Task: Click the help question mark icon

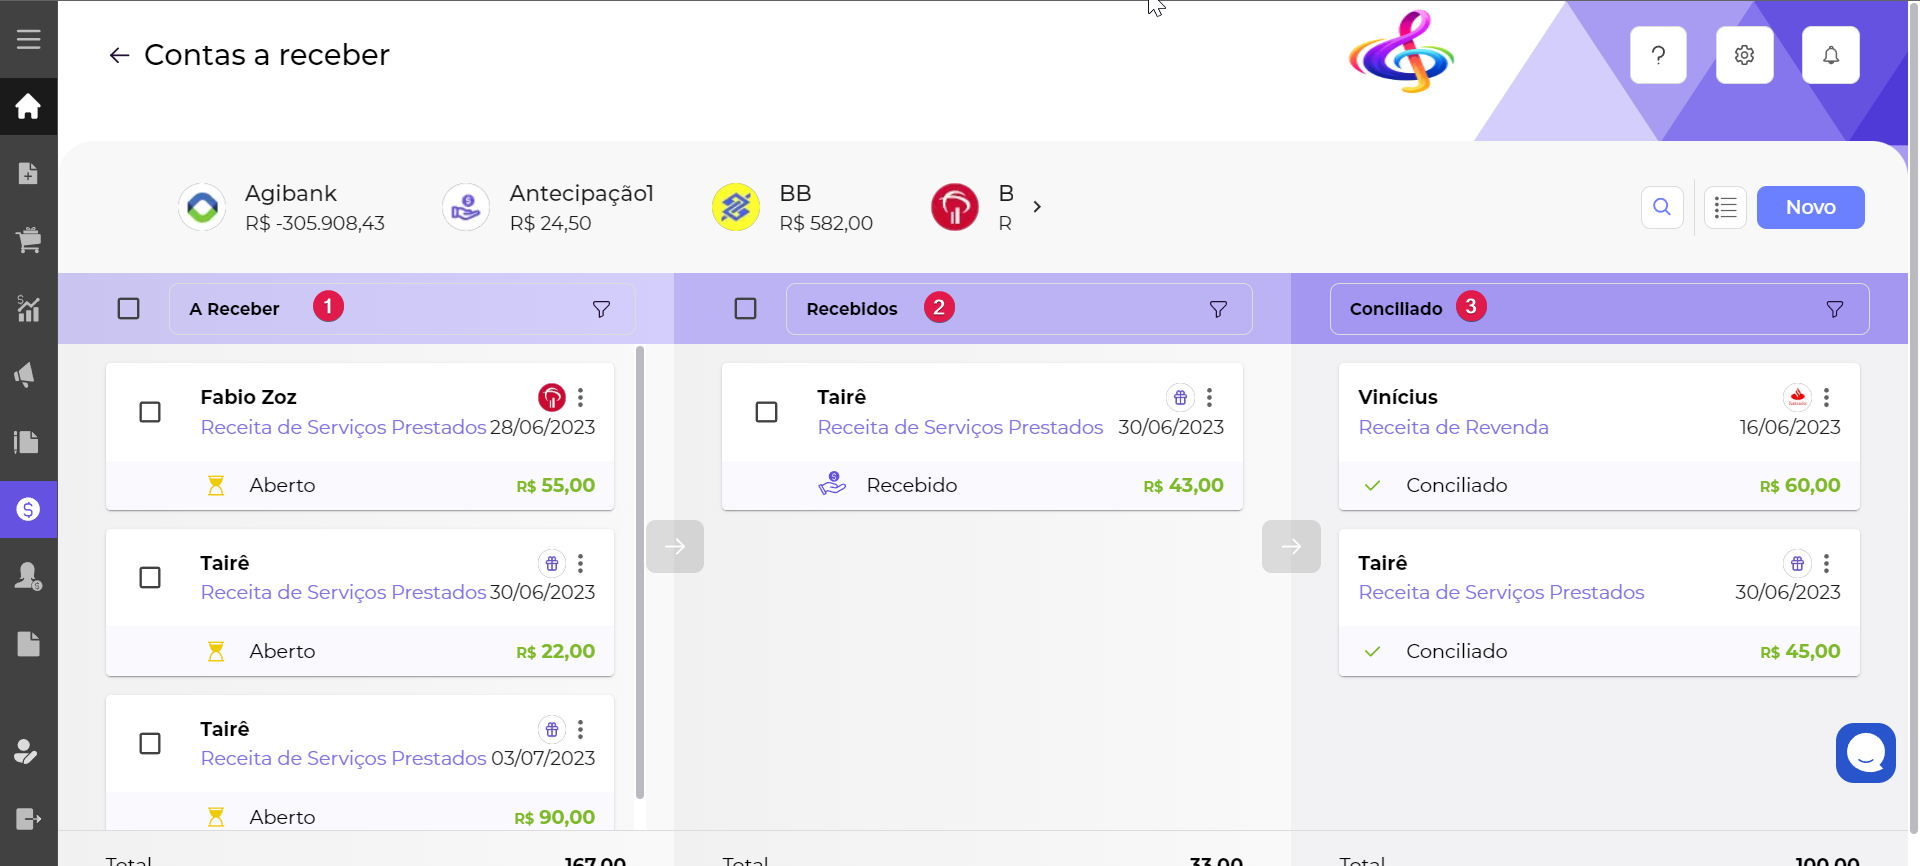Action: 1658,55
